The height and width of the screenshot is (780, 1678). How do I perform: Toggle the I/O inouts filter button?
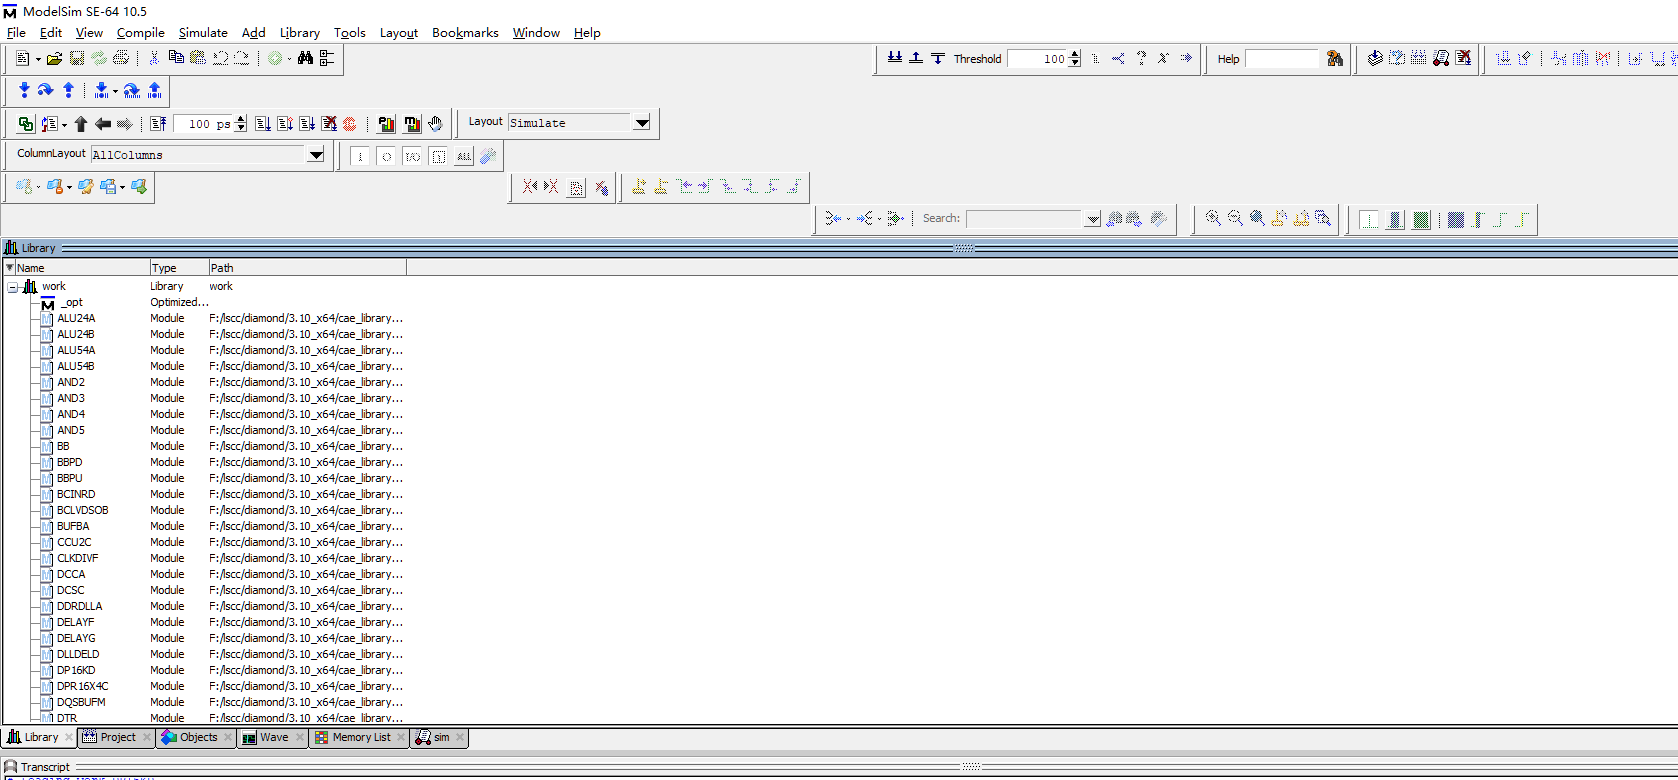tap(412, 156)
